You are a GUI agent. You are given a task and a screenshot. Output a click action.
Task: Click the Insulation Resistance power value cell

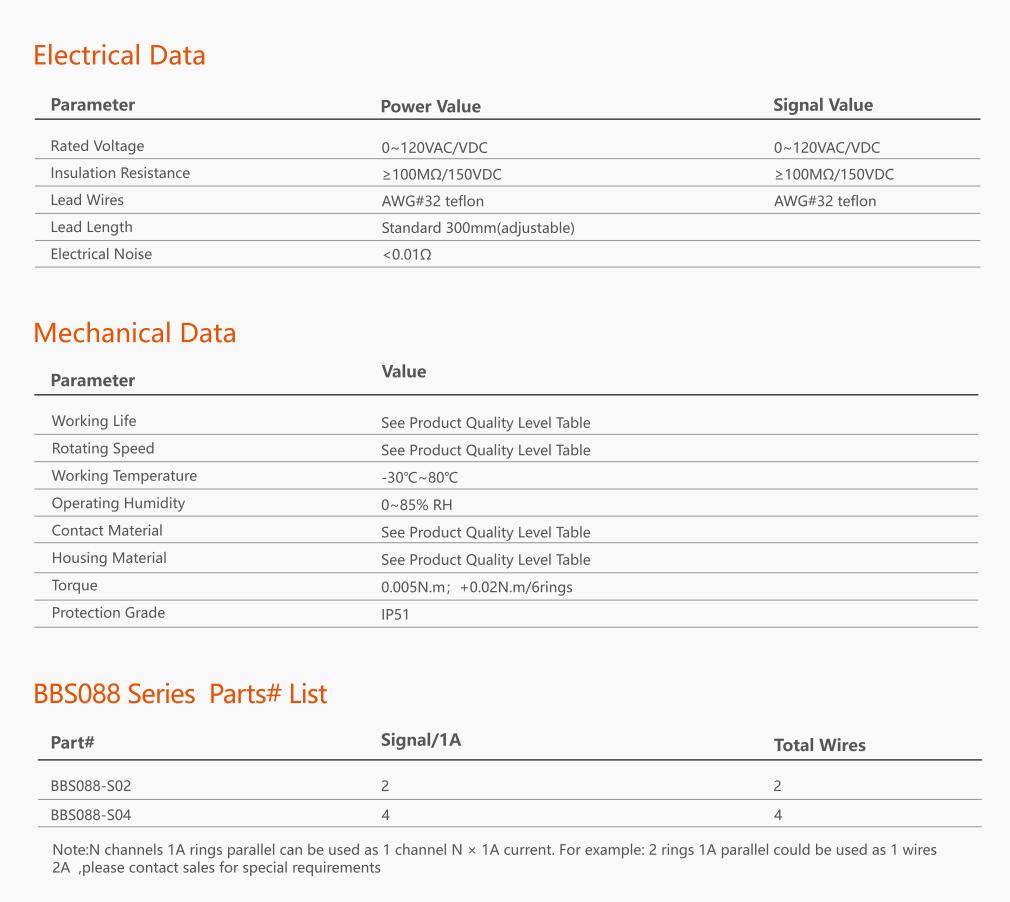click(441, 174)
